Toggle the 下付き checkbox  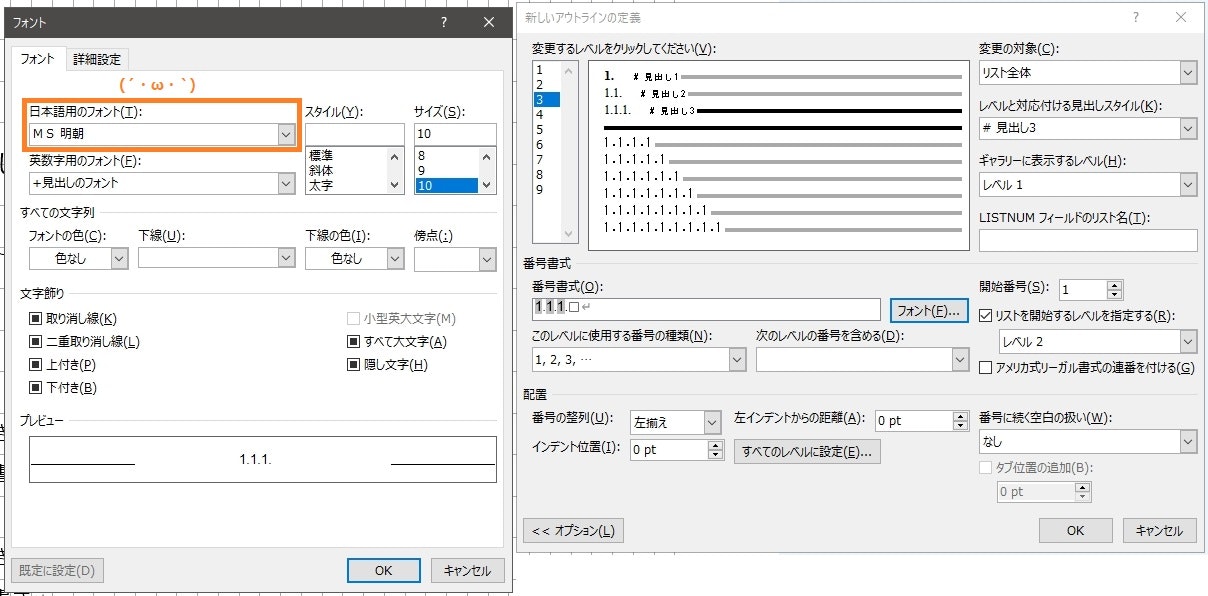click(37, 388)
